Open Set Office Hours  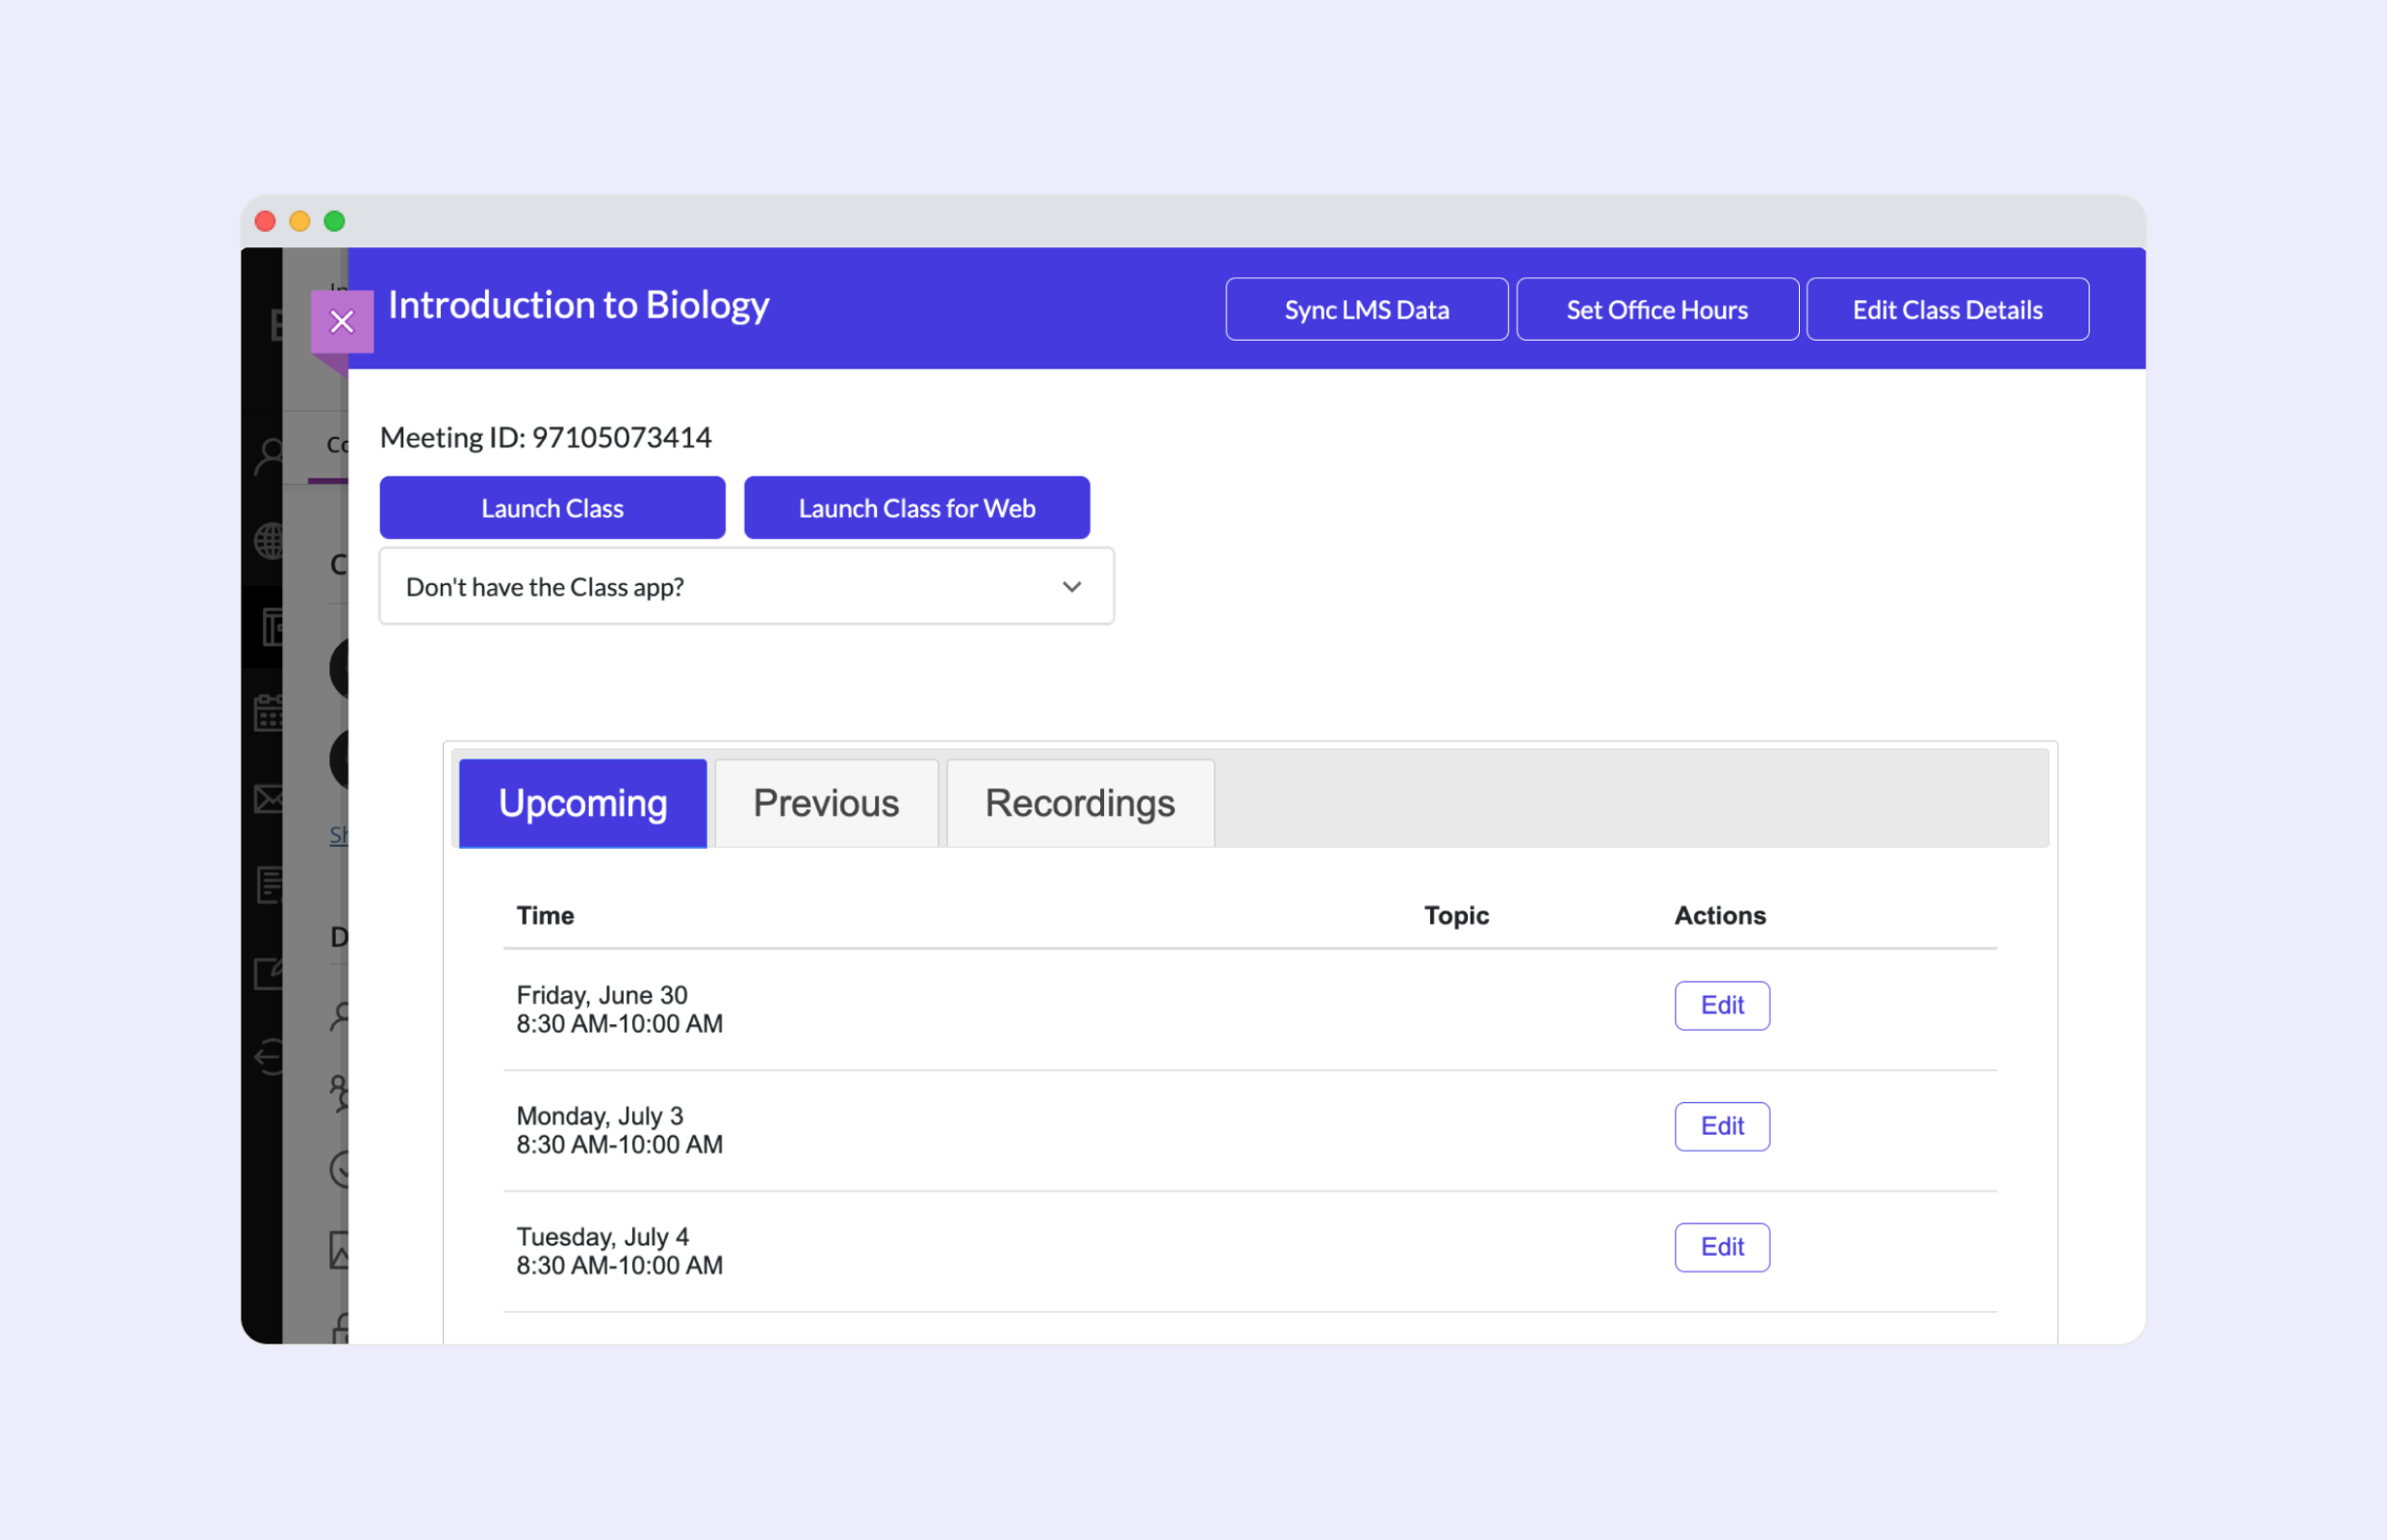point(1657,309)
